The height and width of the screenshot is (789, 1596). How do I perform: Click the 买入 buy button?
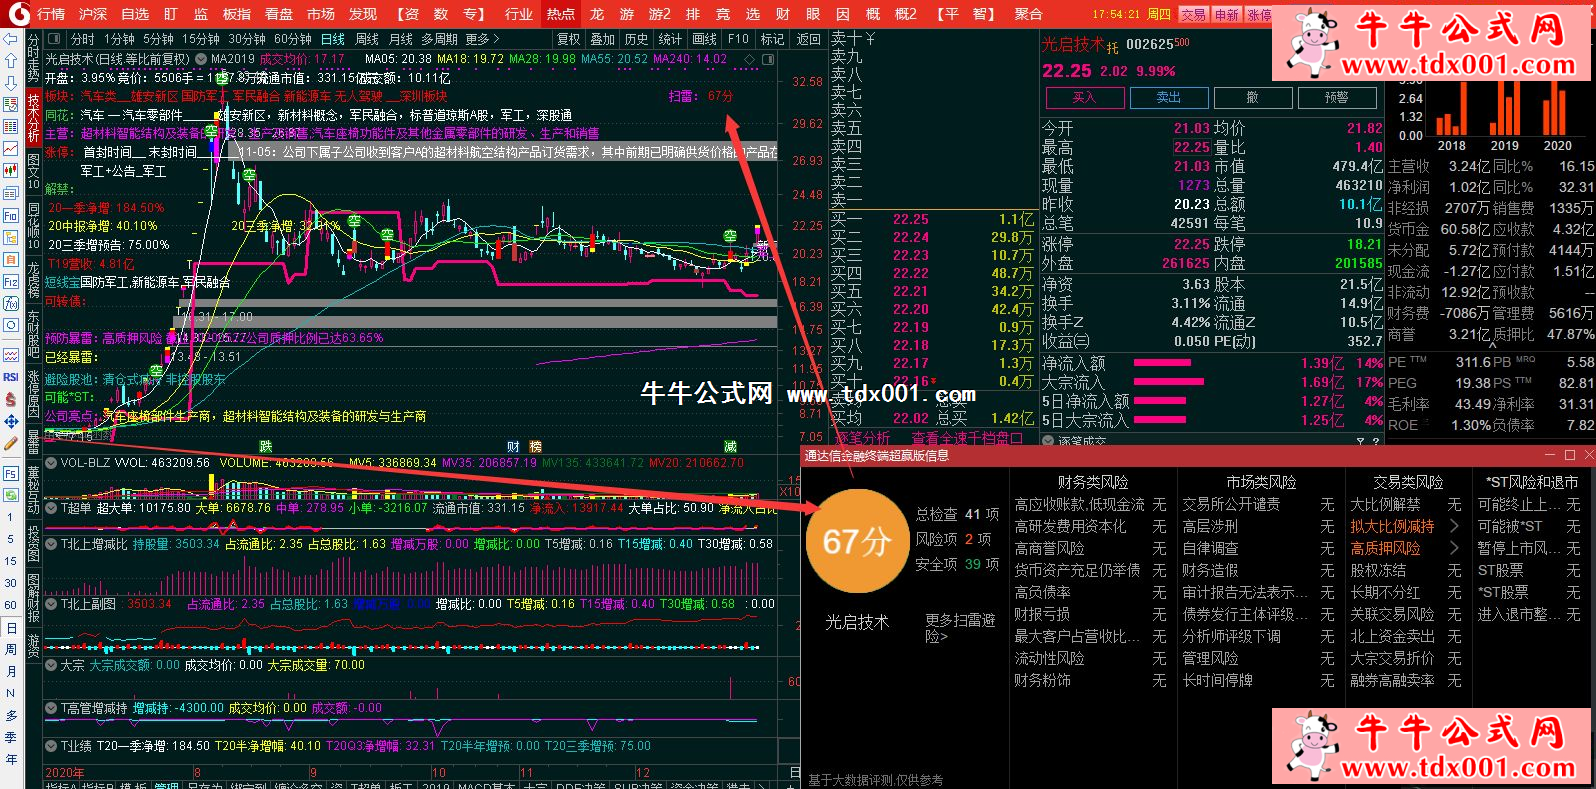click(x=1084, y=97)
